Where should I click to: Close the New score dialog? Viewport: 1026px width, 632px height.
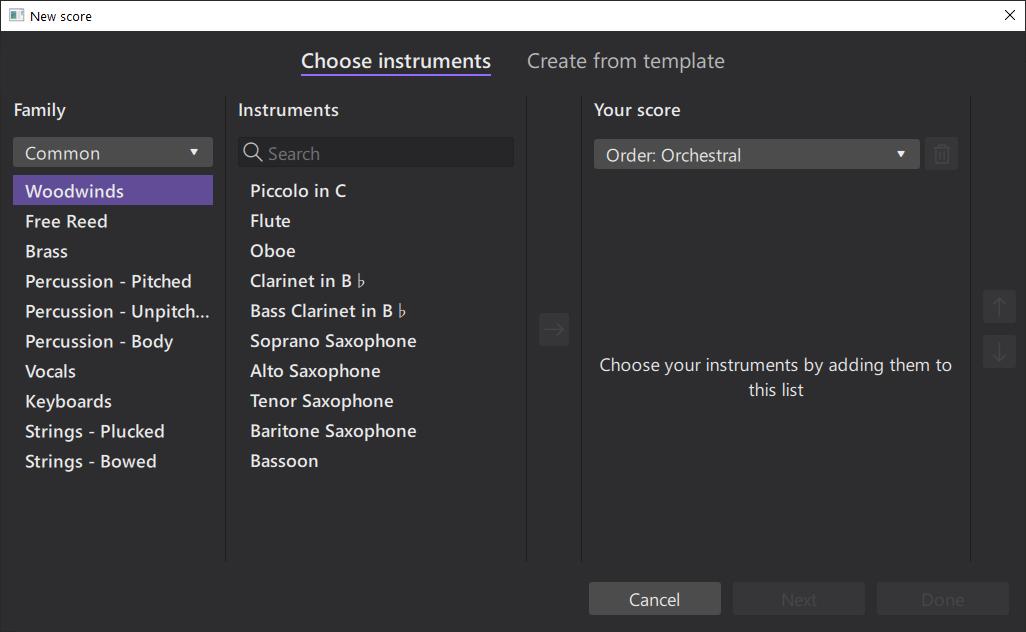point(1009,16)
